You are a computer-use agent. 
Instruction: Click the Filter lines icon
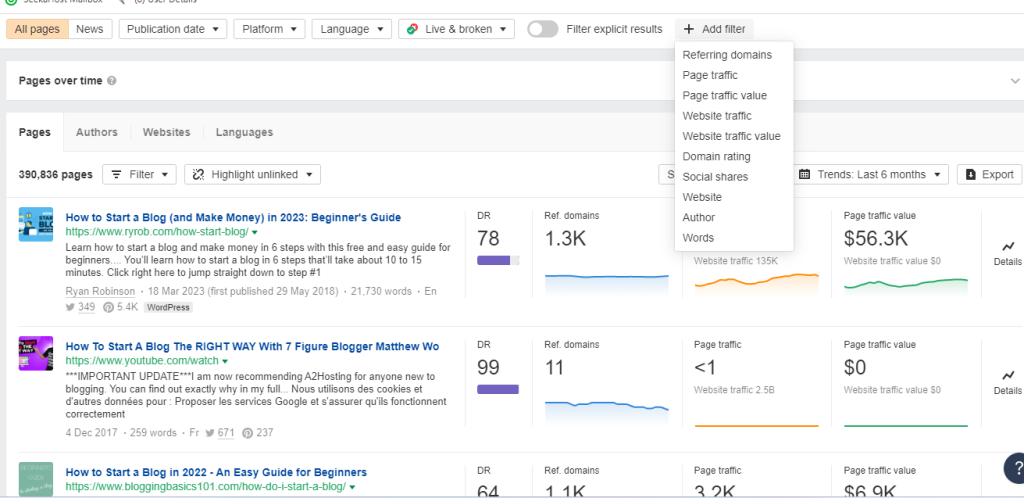coord(116,174)
